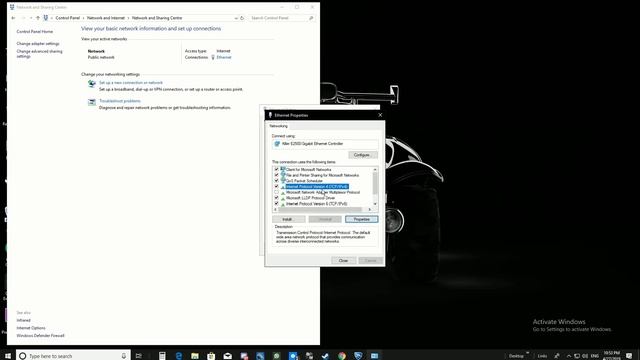Open Change advanced sharing settings
Image resolution: width=640 pixels, height=360 pixels.
tap(40, 54)
